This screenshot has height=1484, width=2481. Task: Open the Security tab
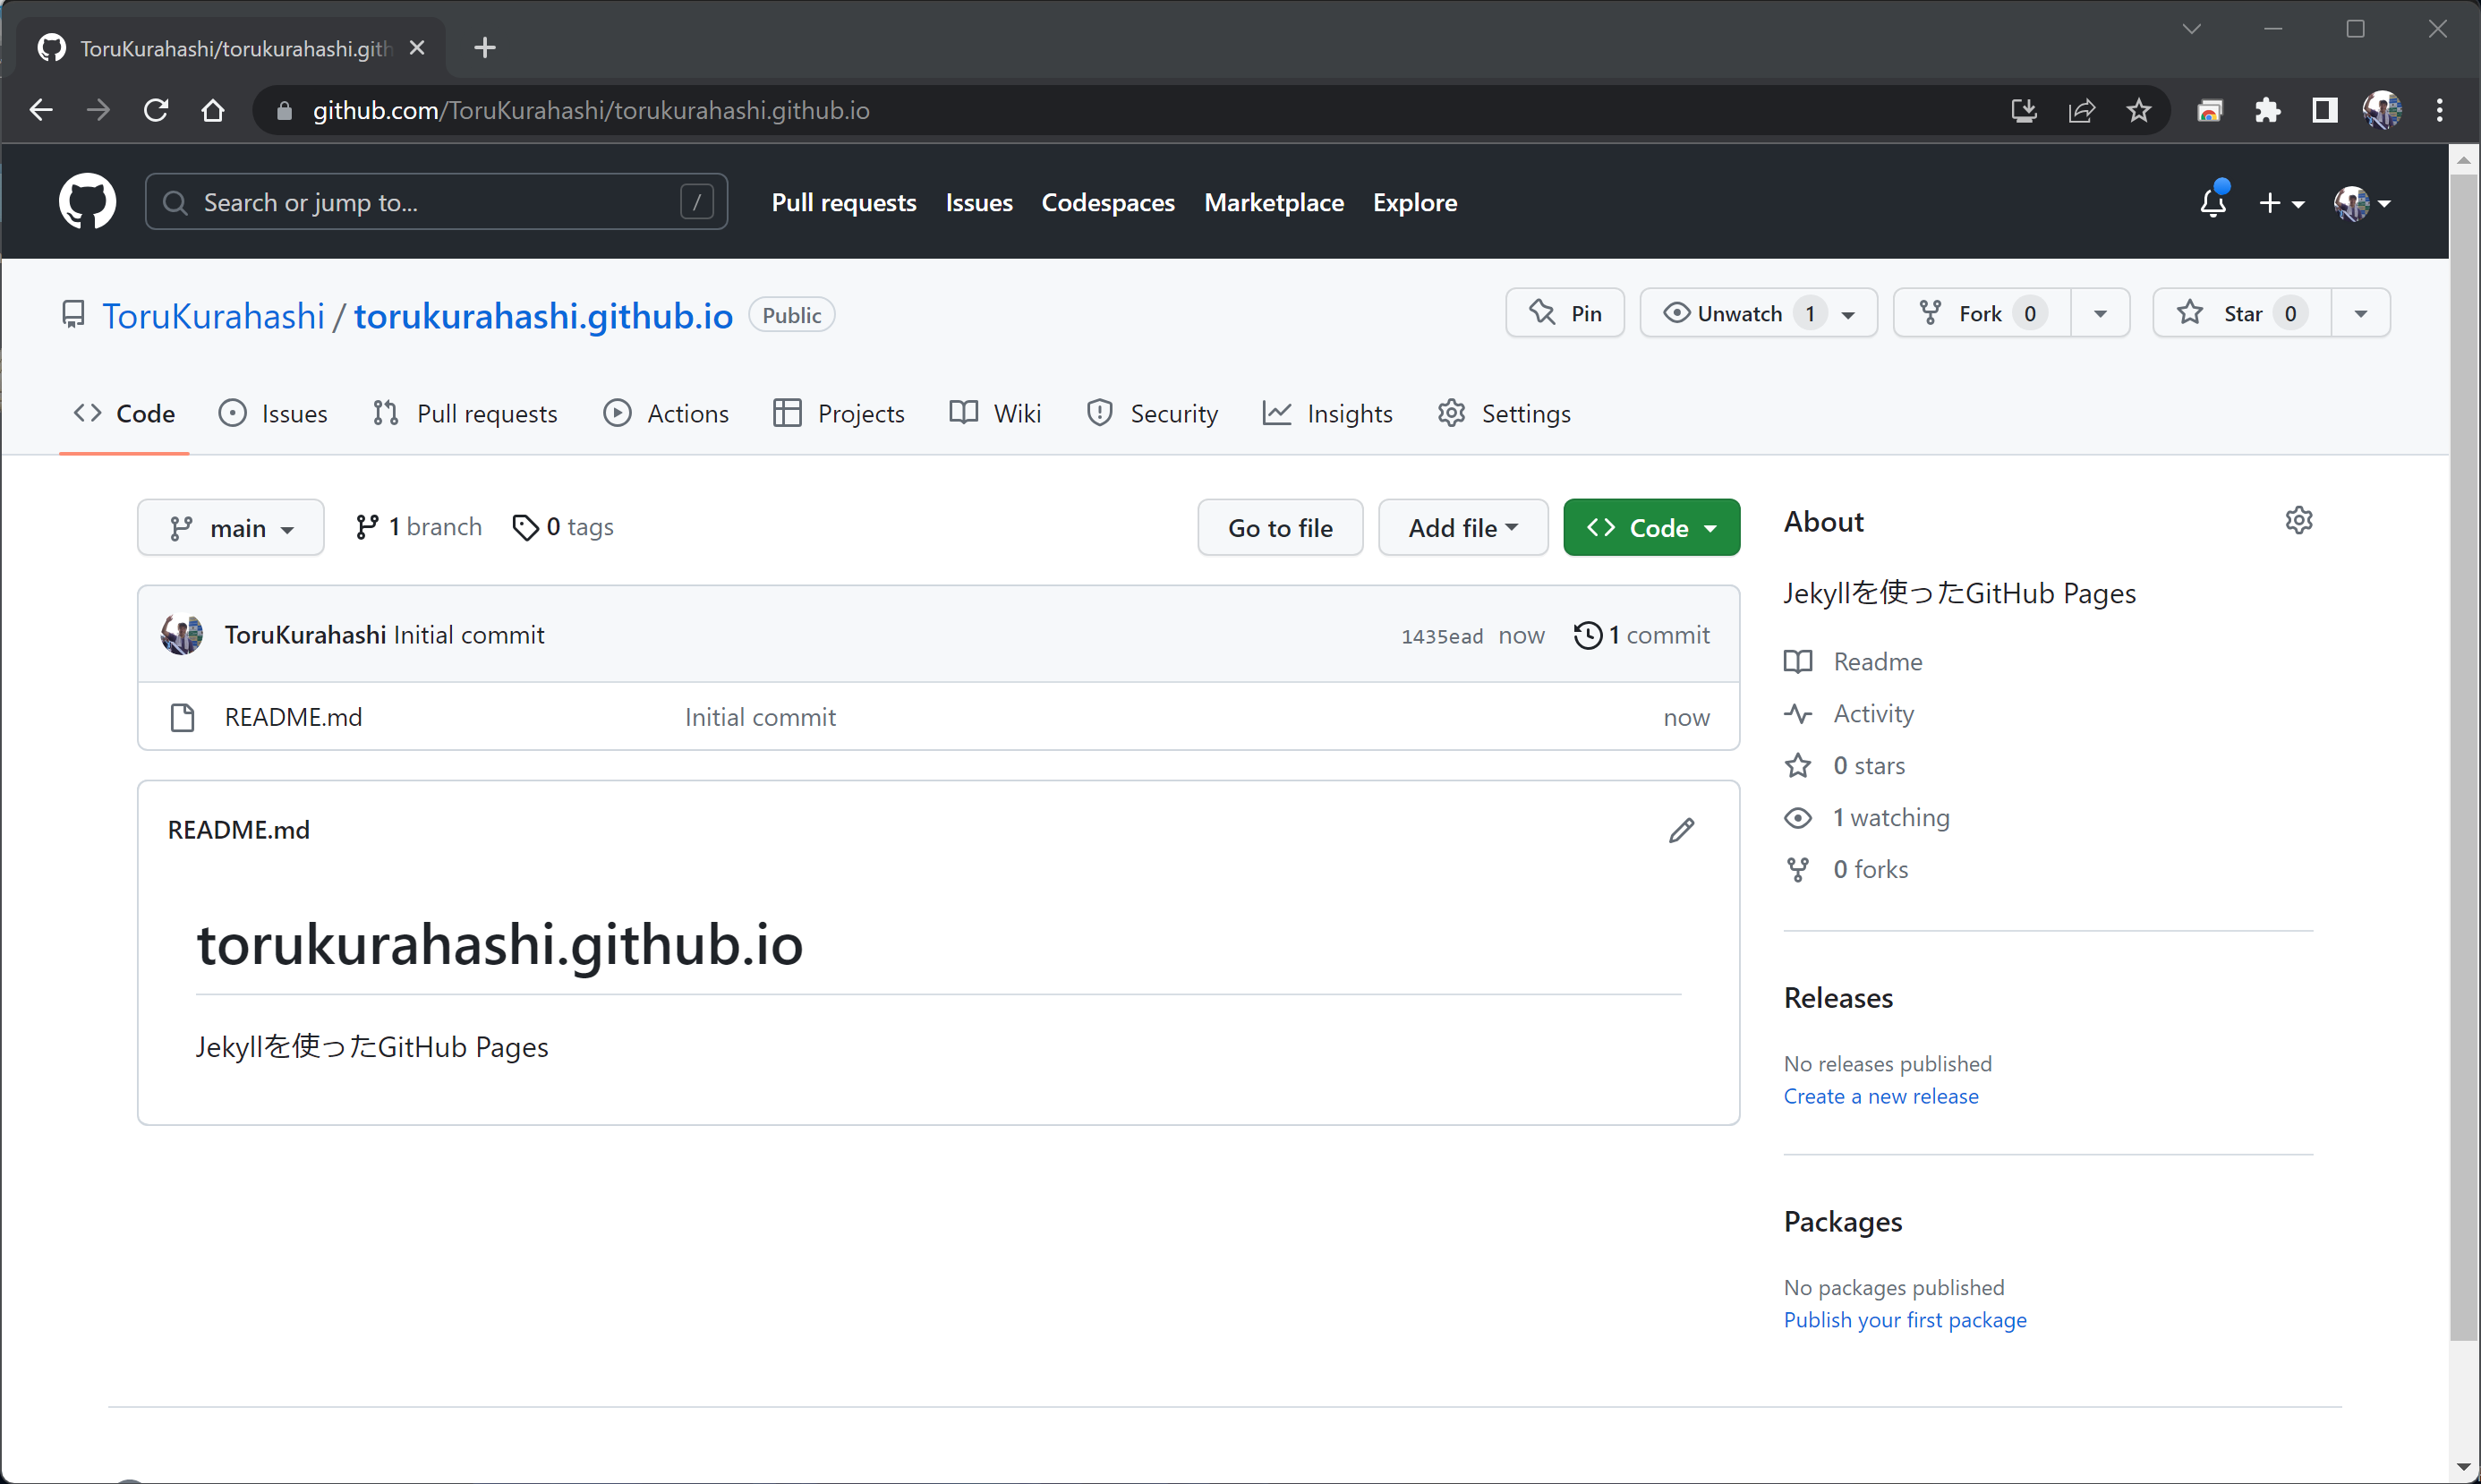click(1152, 413)
